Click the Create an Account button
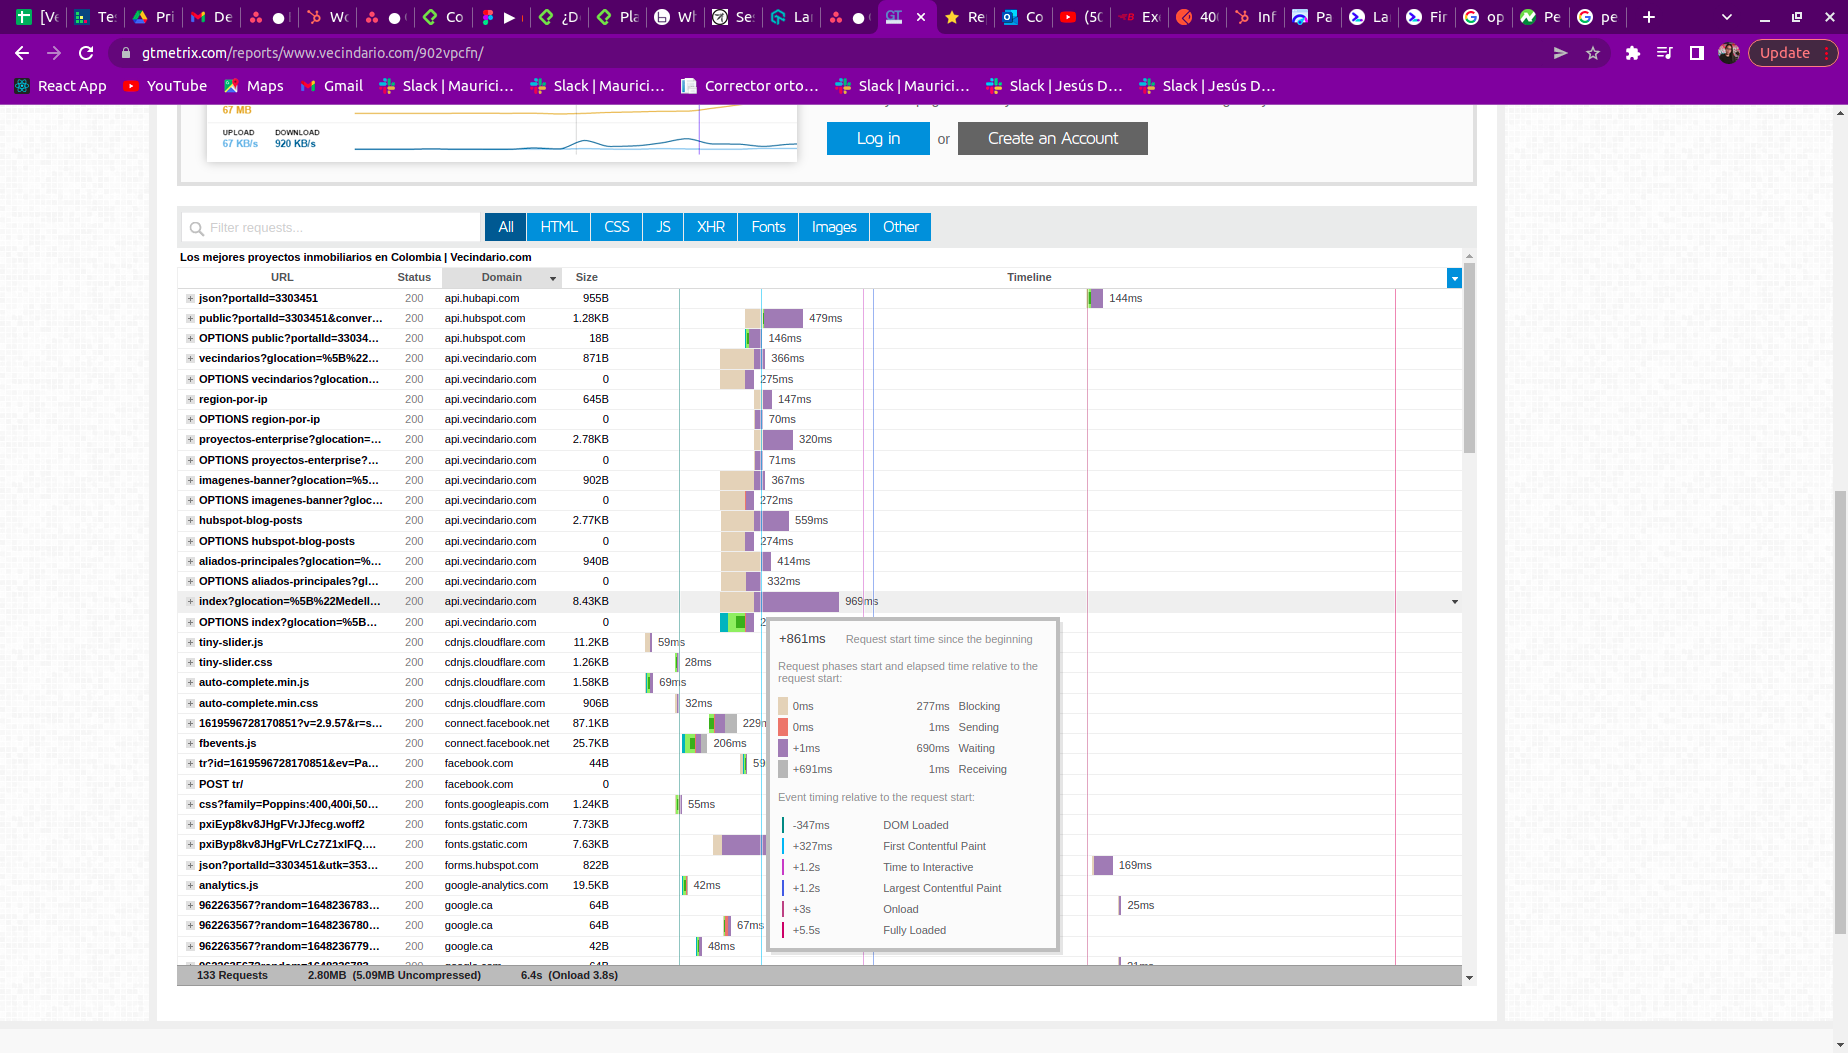This screenshot has width=1848, height=1053. pyautogui.click(x=1052, y=139)
